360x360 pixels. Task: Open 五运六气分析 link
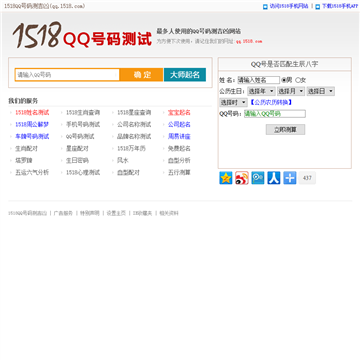click(32, 173)
